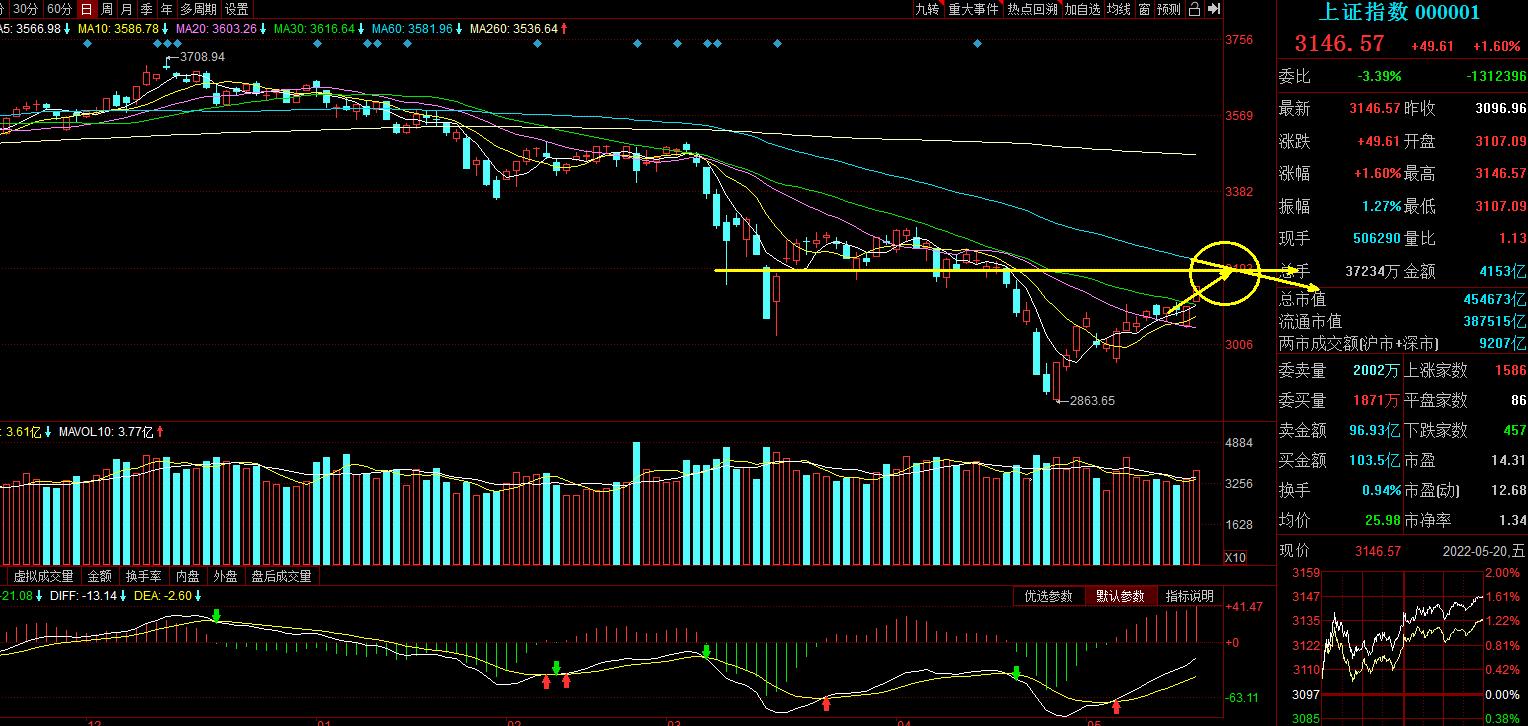
Task: Select the 换手率 tab
Action: (x=144, y=576)
